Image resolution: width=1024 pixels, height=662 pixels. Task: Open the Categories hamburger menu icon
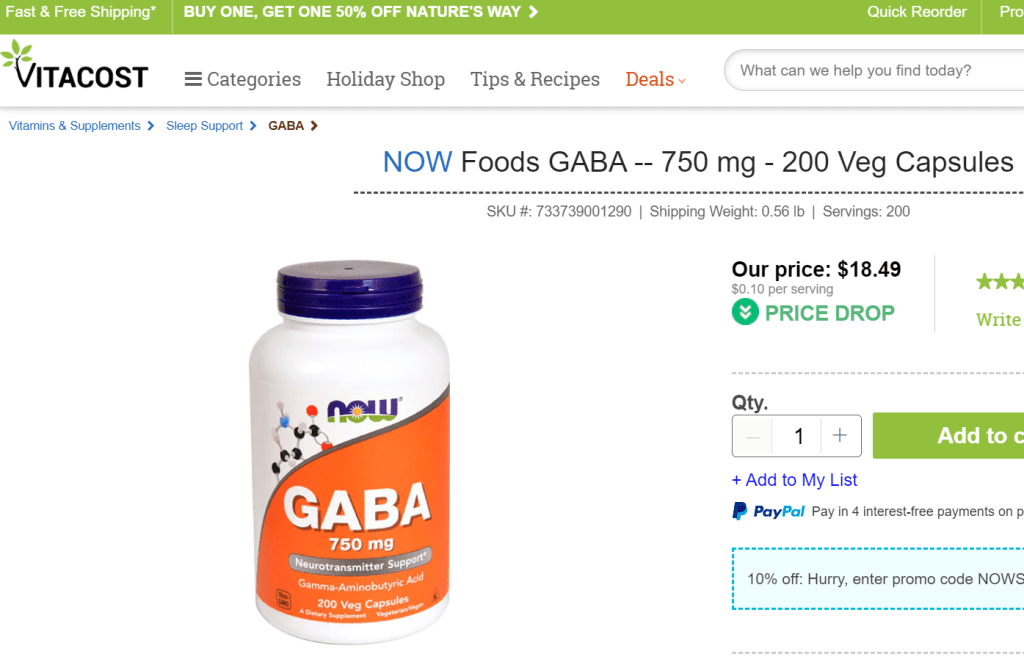pyautogui.click(x=193, y=79)
